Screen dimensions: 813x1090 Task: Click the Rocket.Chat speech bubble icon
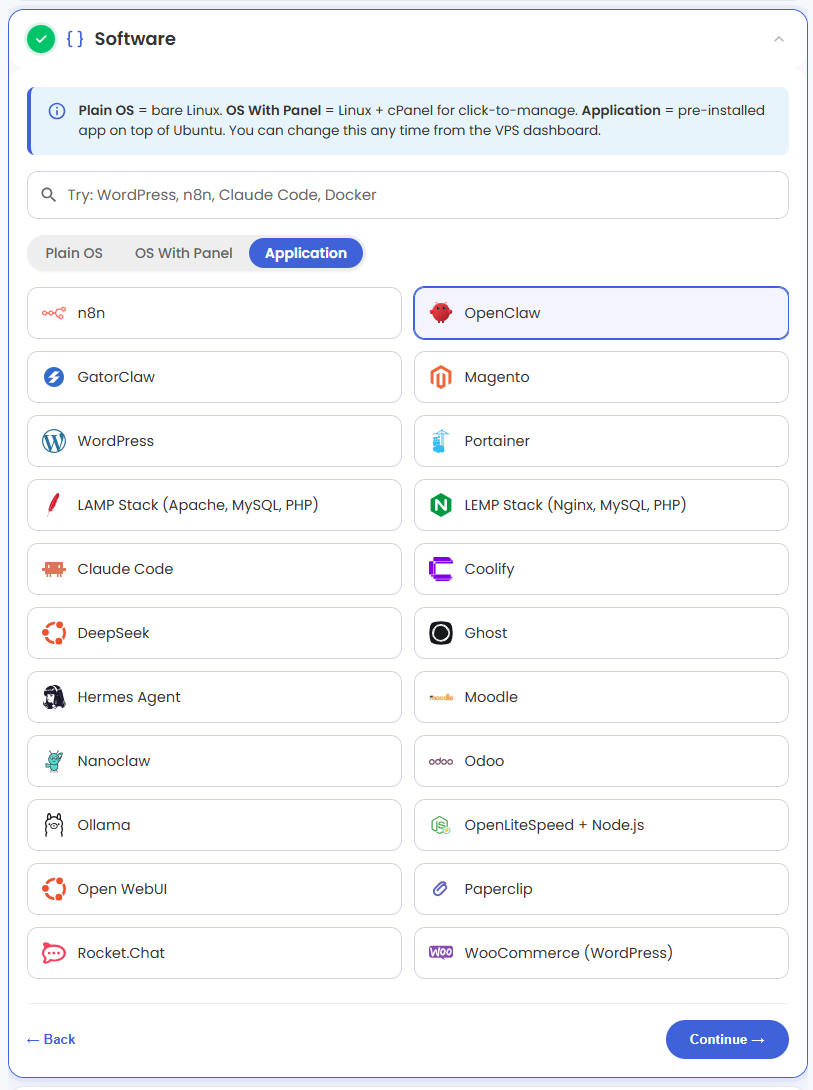click(54, 953)
